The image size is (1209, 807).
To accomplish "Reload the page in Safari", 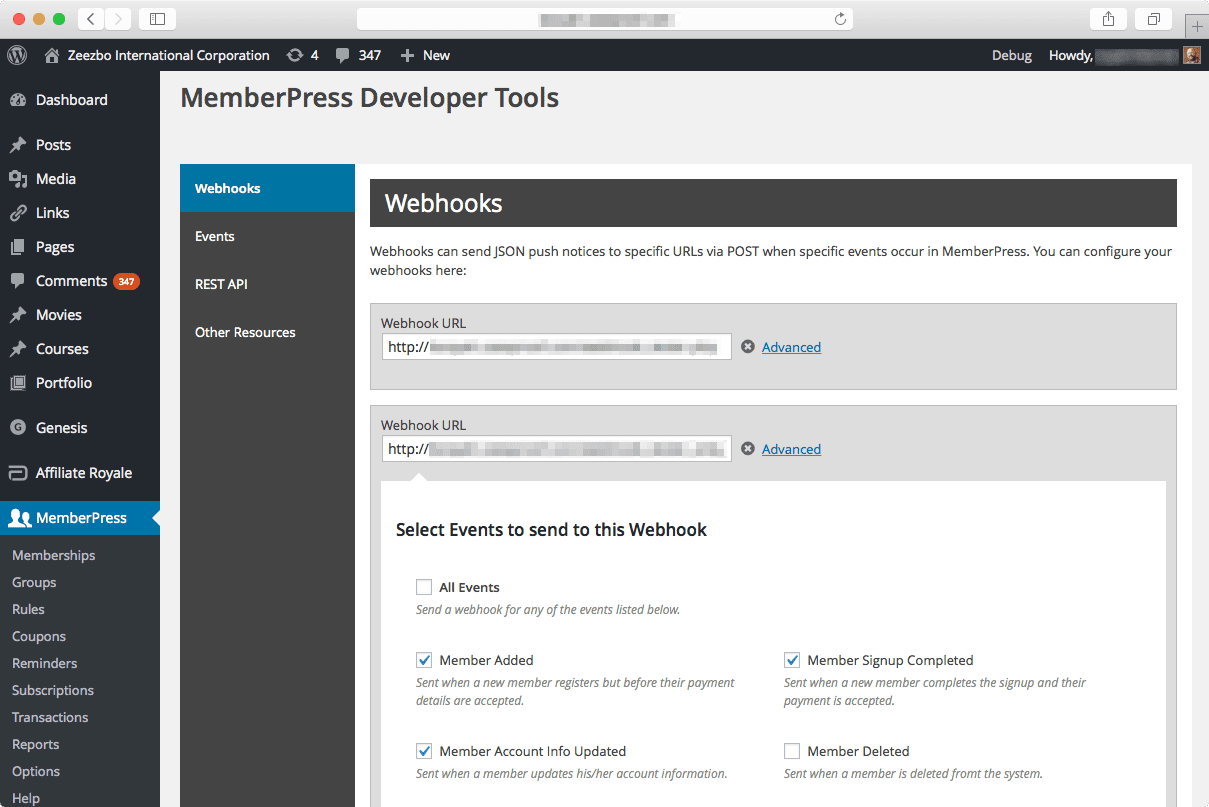I will pos(840,19).
